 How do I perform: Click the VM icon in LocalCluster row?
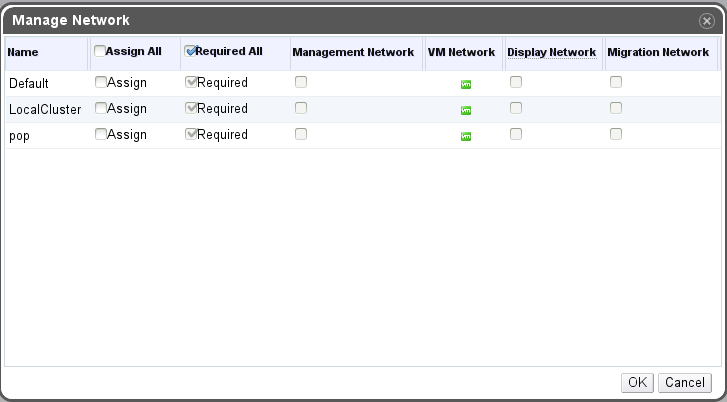click(465, 110)
